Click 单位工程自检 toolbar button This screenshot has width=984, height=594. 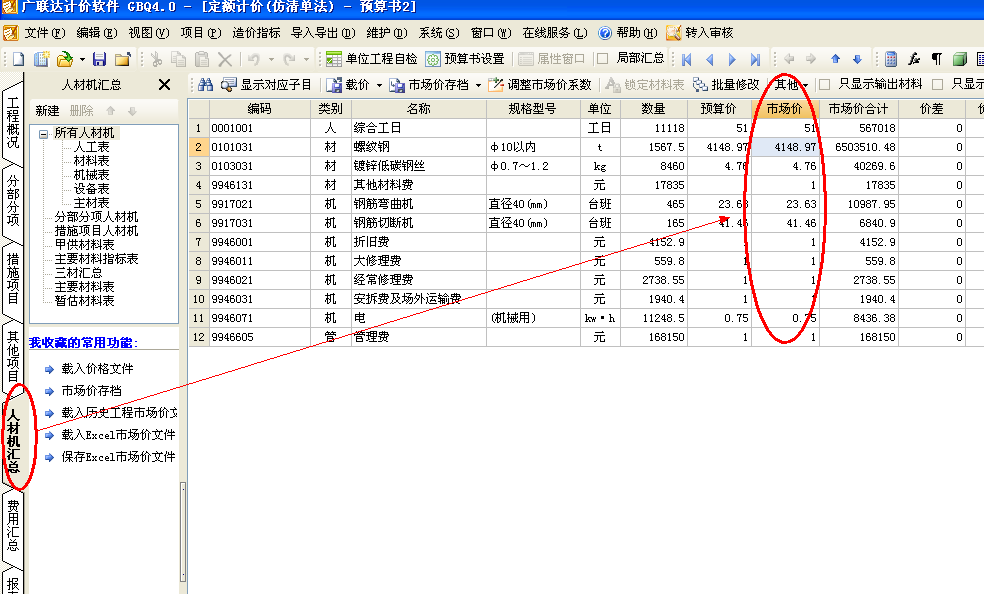[x=372, y=58]
